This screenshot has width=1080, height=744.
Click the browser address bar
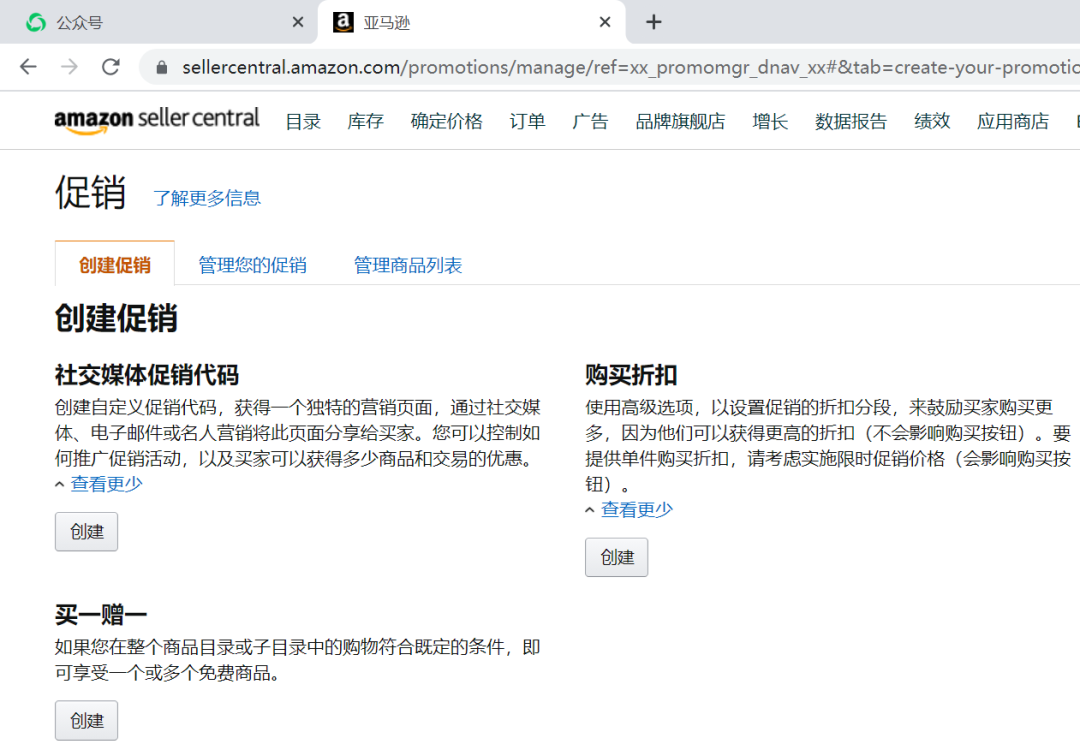click(x=500, y=67)
